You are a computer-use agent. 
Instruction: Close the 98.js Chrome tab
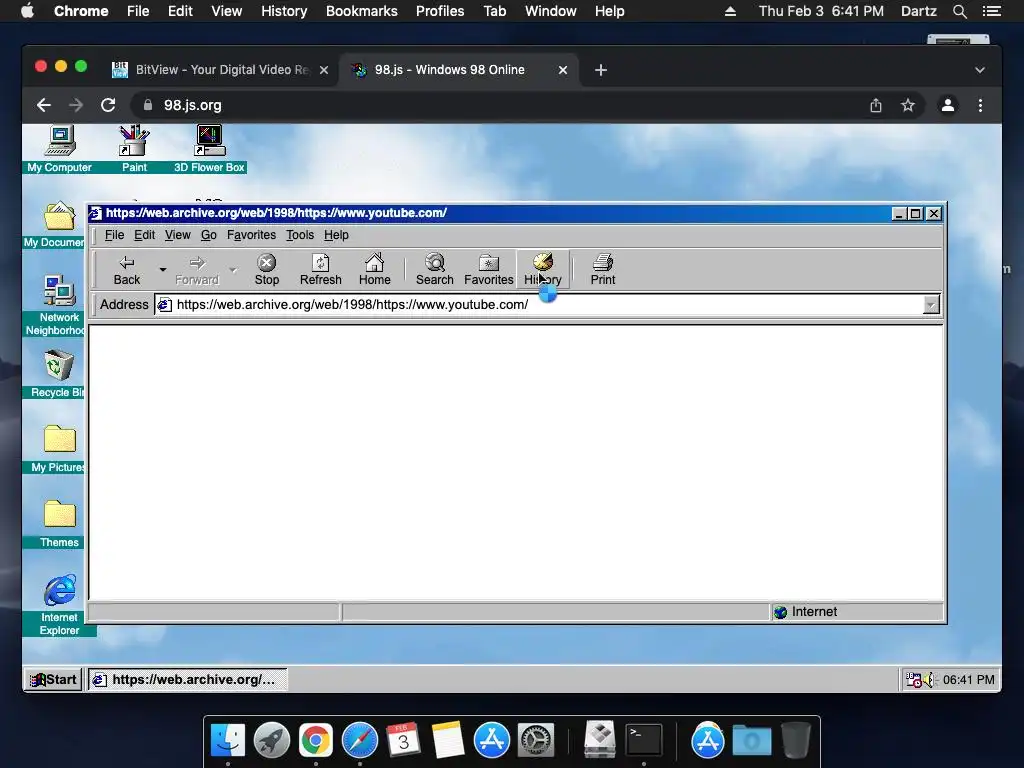[563, 70]
